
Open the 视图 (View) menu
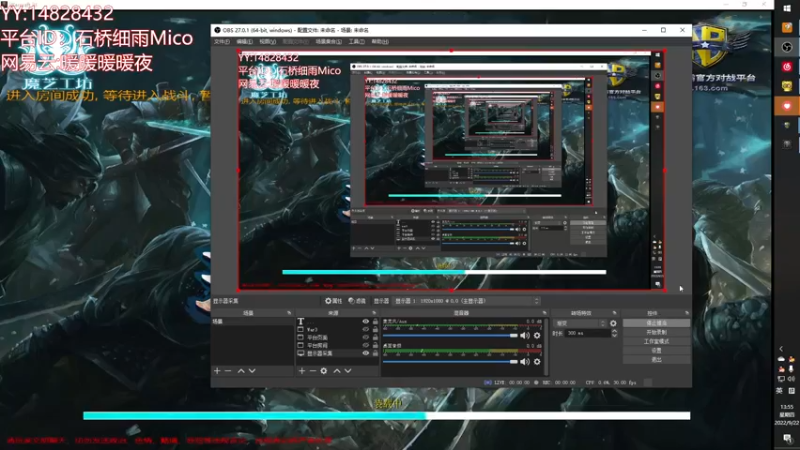click(267, 41)
